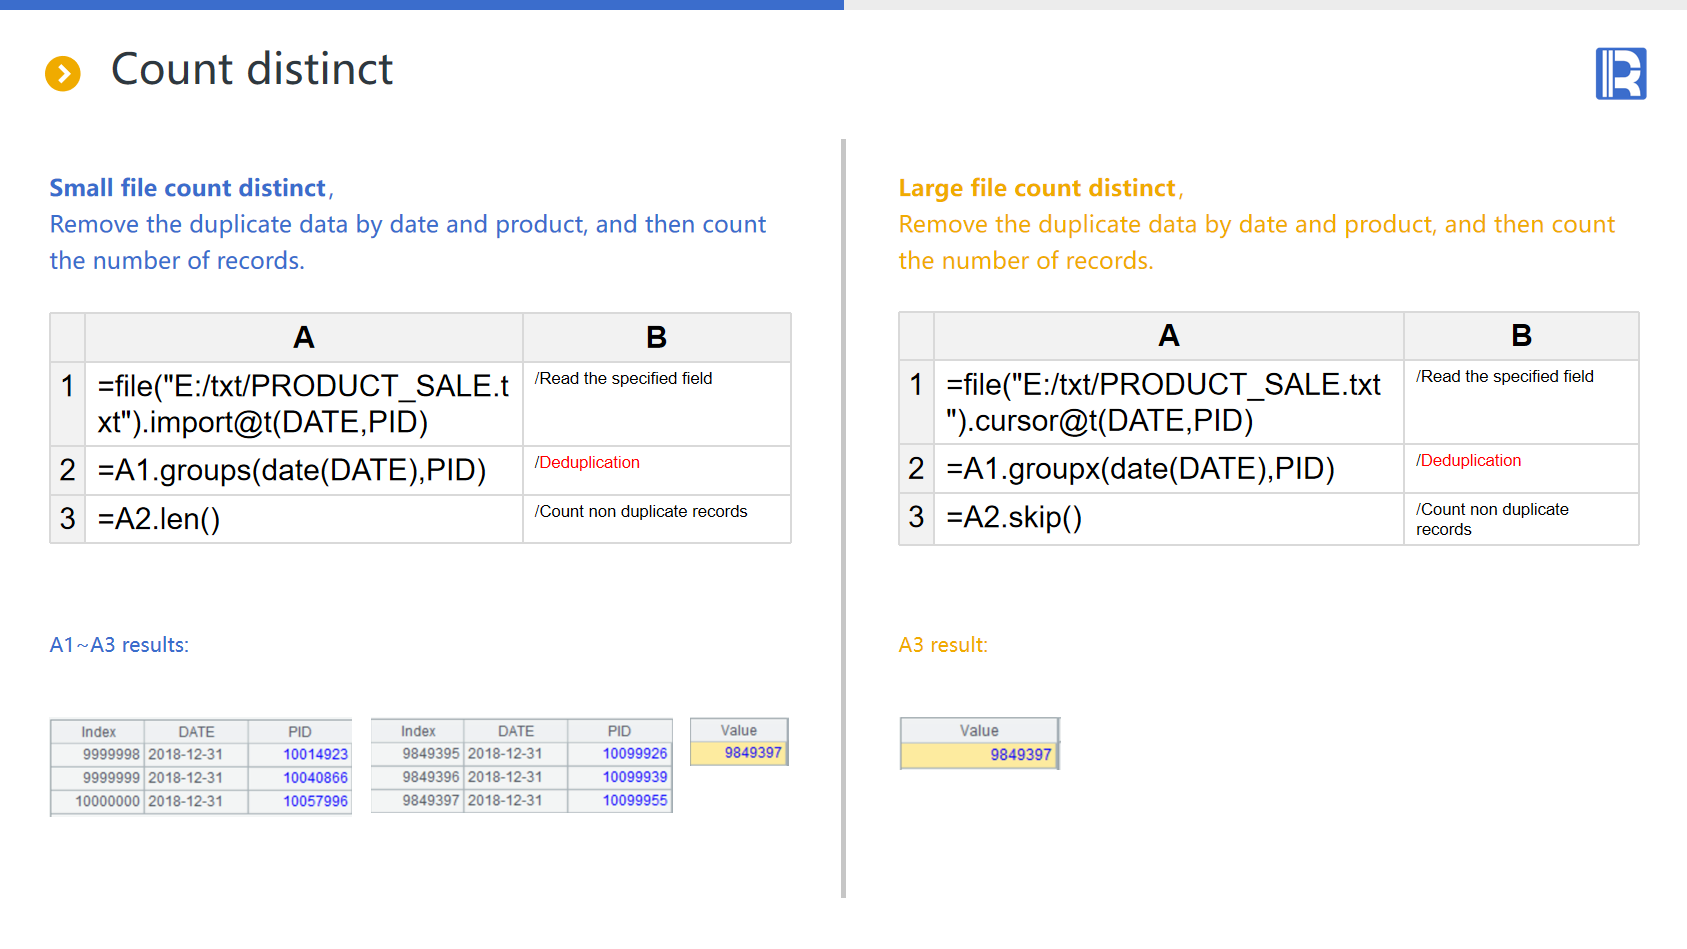This screenshot has height=949, width=1687.
Task: Click column B header in right table
Action: tap(1520, 336)
